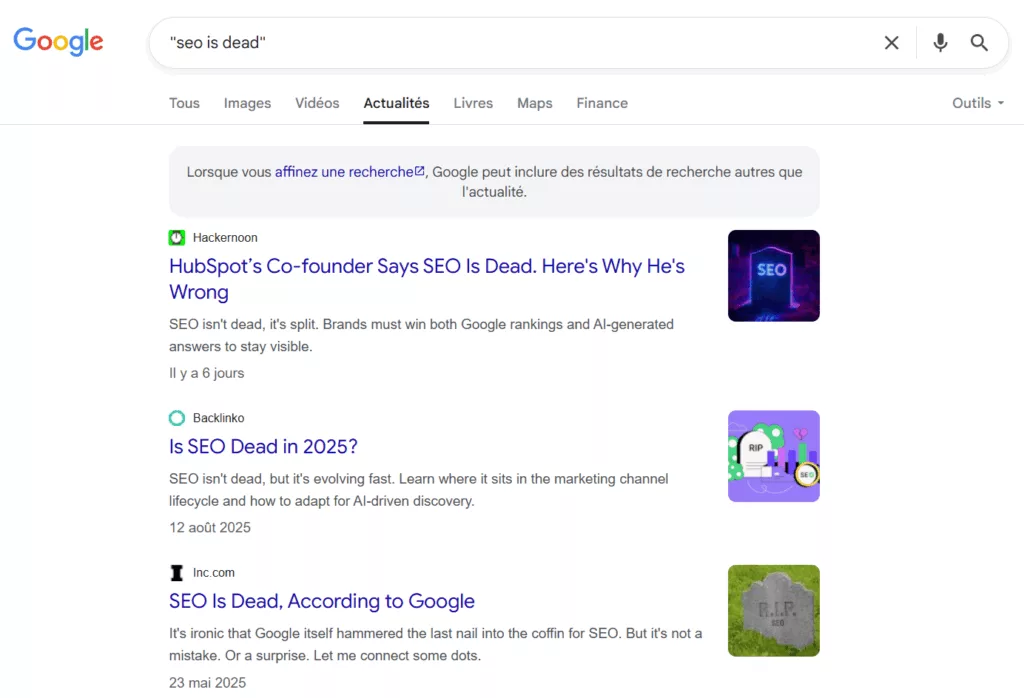Open 'SEO Is Dead, According to Google'

click(321, 601)
